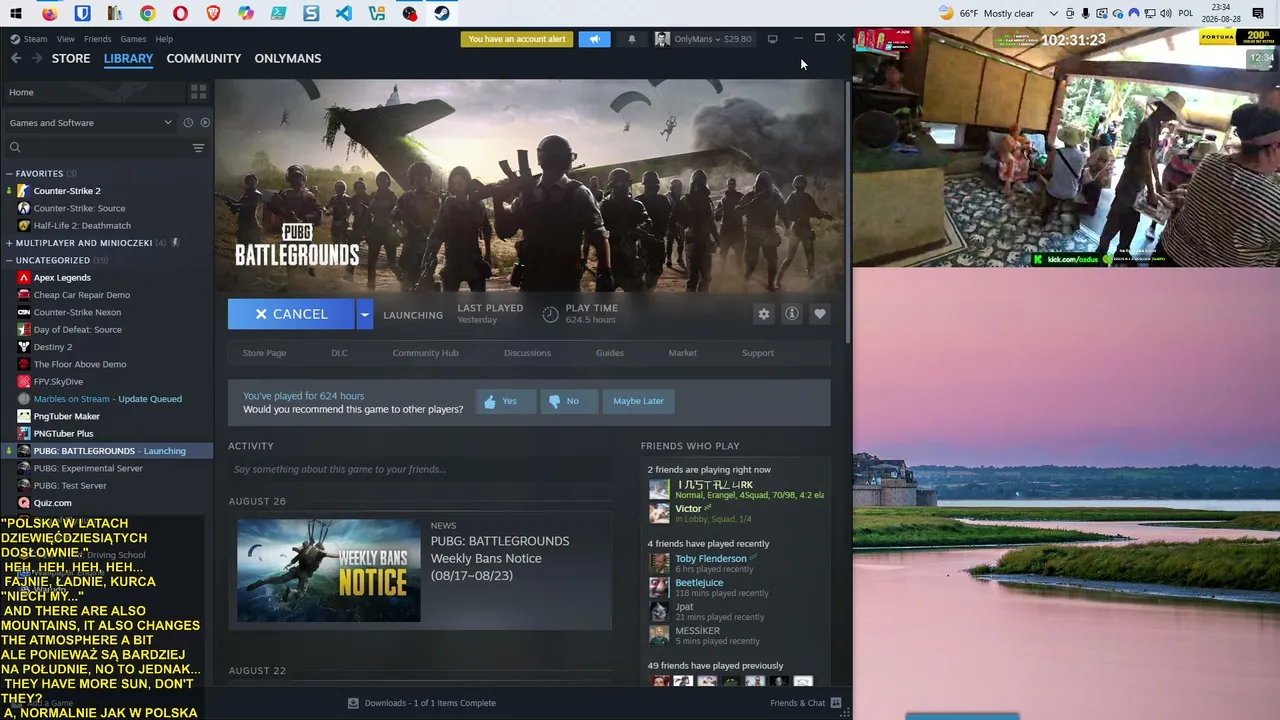Click the system tray volume icon
Screen dimensions: 1280x720
1165,13
